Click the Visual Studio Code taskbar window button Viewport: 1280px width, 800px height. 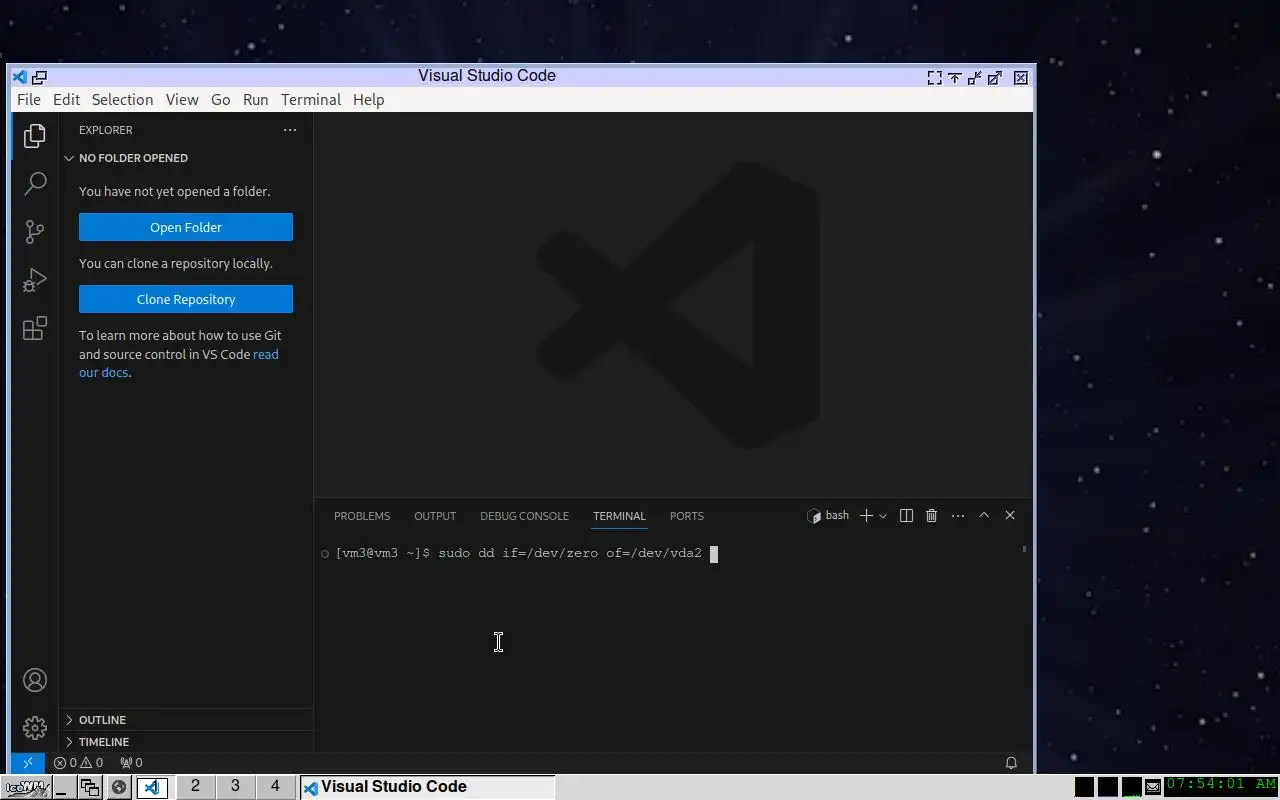(x=427, y=787)
